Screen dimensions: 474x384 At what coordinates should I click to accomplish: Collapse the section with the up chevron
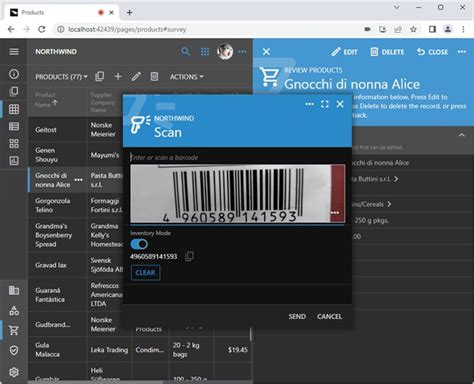tap(461, 135)
